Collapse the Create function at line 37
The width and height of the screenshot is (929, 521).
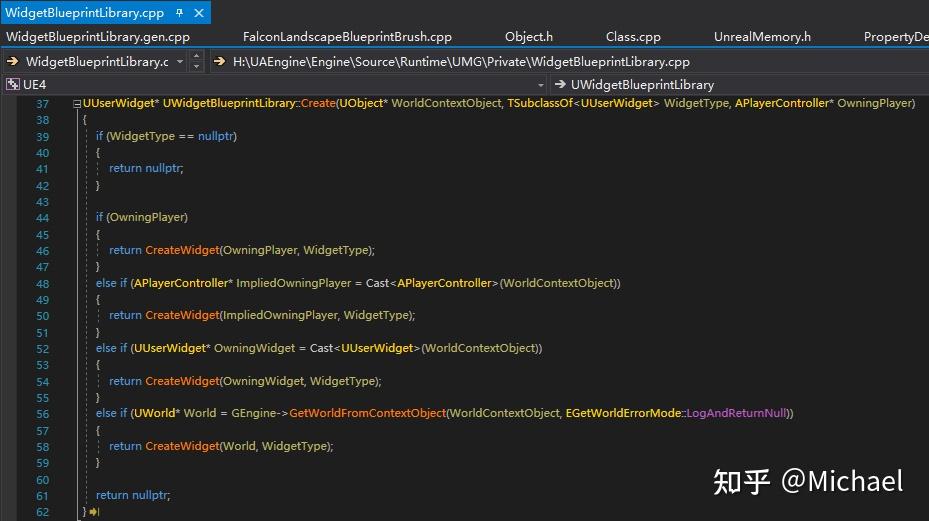(x=77, y=104)
